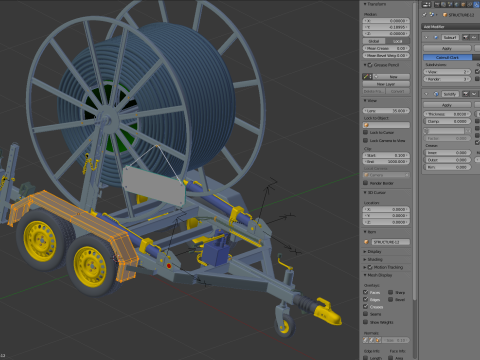This screenshot has height=360, width=480.
Task: Click the Solidify modifier icon
Action: click(x=436, y=94)
